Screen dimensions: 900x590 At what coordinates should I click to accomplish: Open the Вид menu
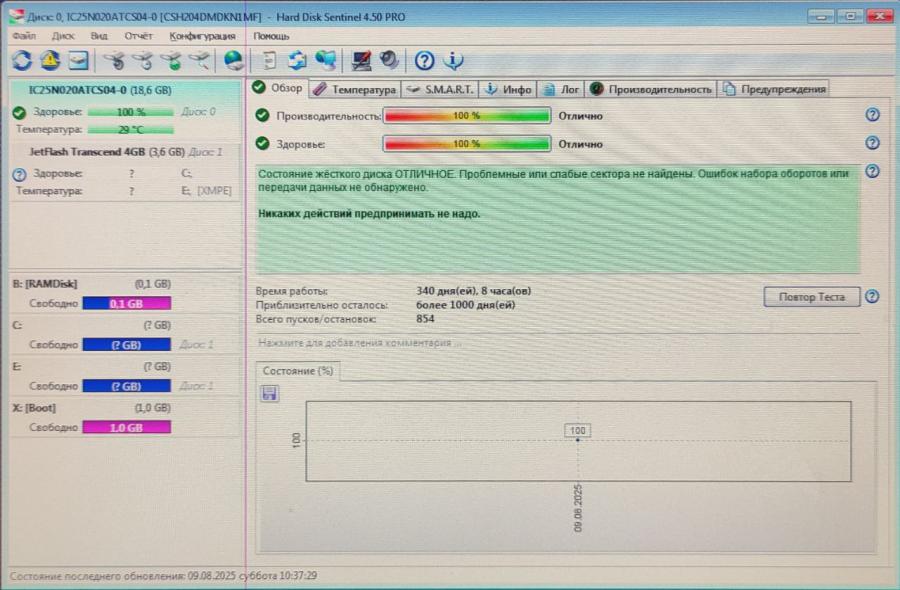coord(99,36)
